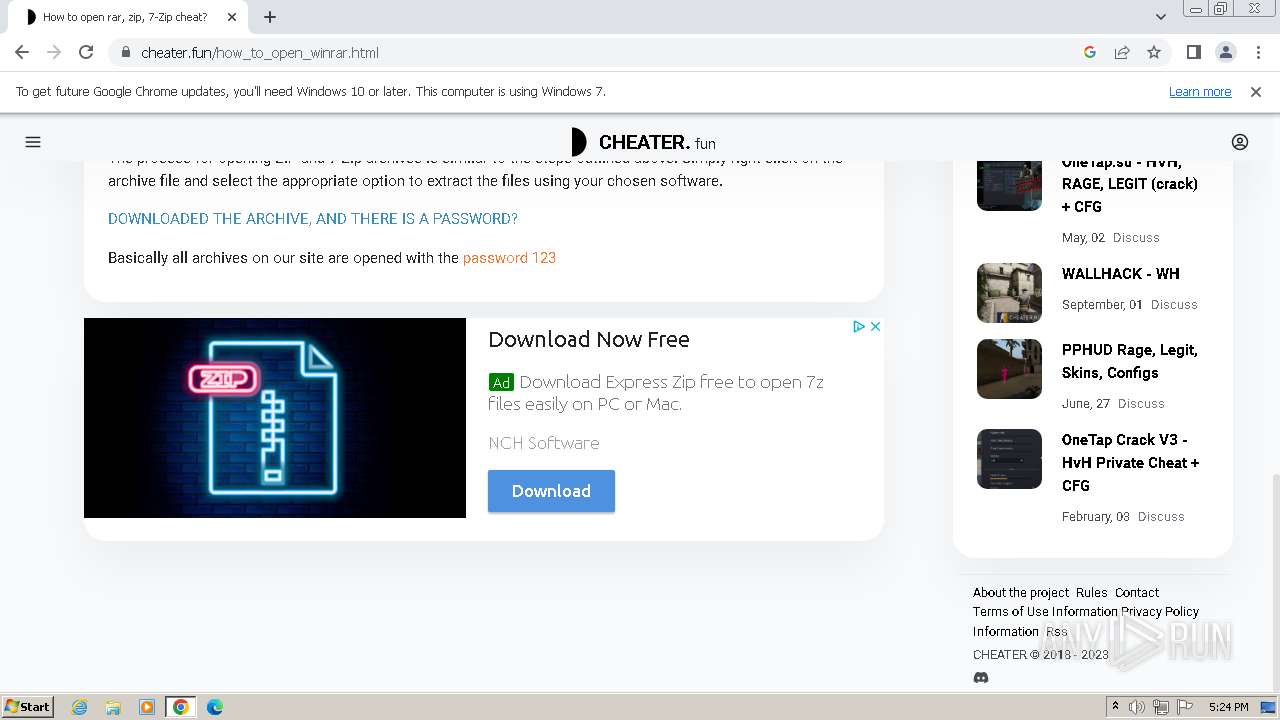
Task: Open Windows Media Player from the taskbar
Action: tap(147, 707)
